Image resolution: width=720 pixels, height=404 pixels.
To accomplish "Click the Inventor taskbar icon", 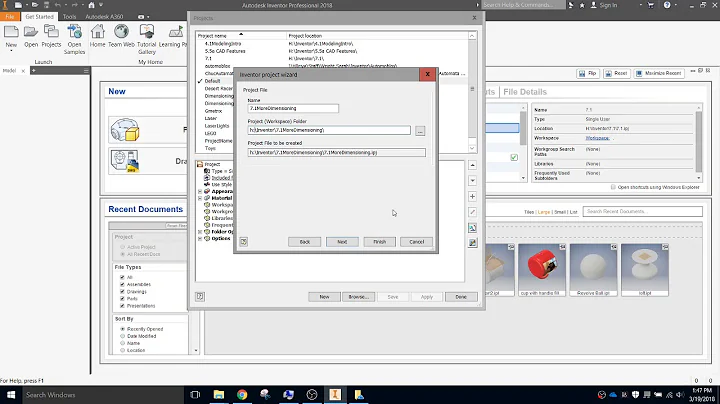I will 335,394.
